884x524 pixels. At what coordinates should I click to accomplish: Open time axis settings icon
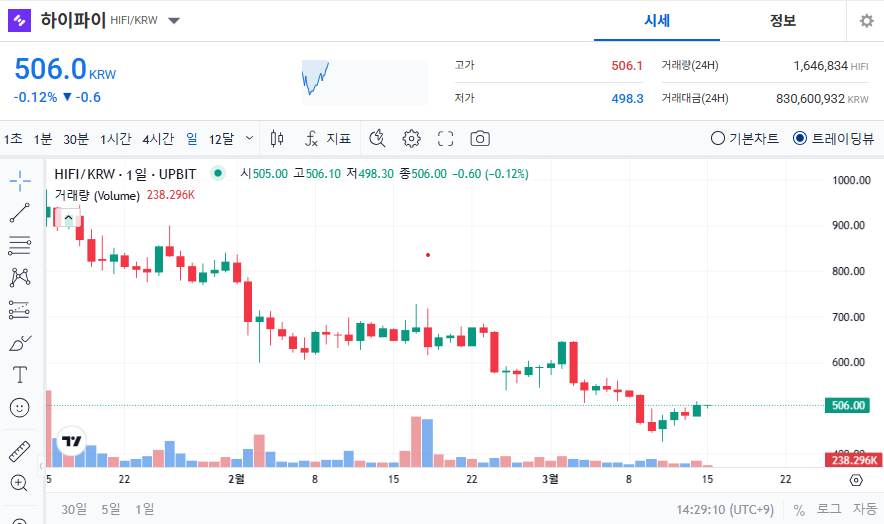coord(856,480)
